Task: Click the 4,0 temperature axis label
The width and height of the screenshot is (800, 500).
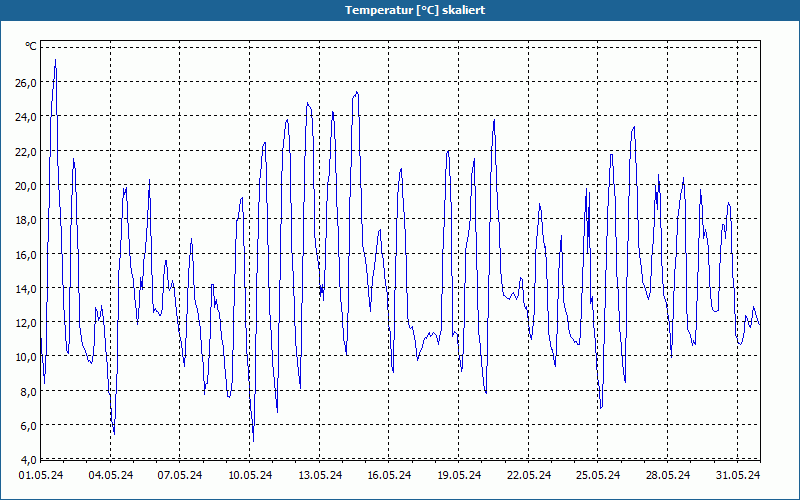Action: click(x=28, y=460)
